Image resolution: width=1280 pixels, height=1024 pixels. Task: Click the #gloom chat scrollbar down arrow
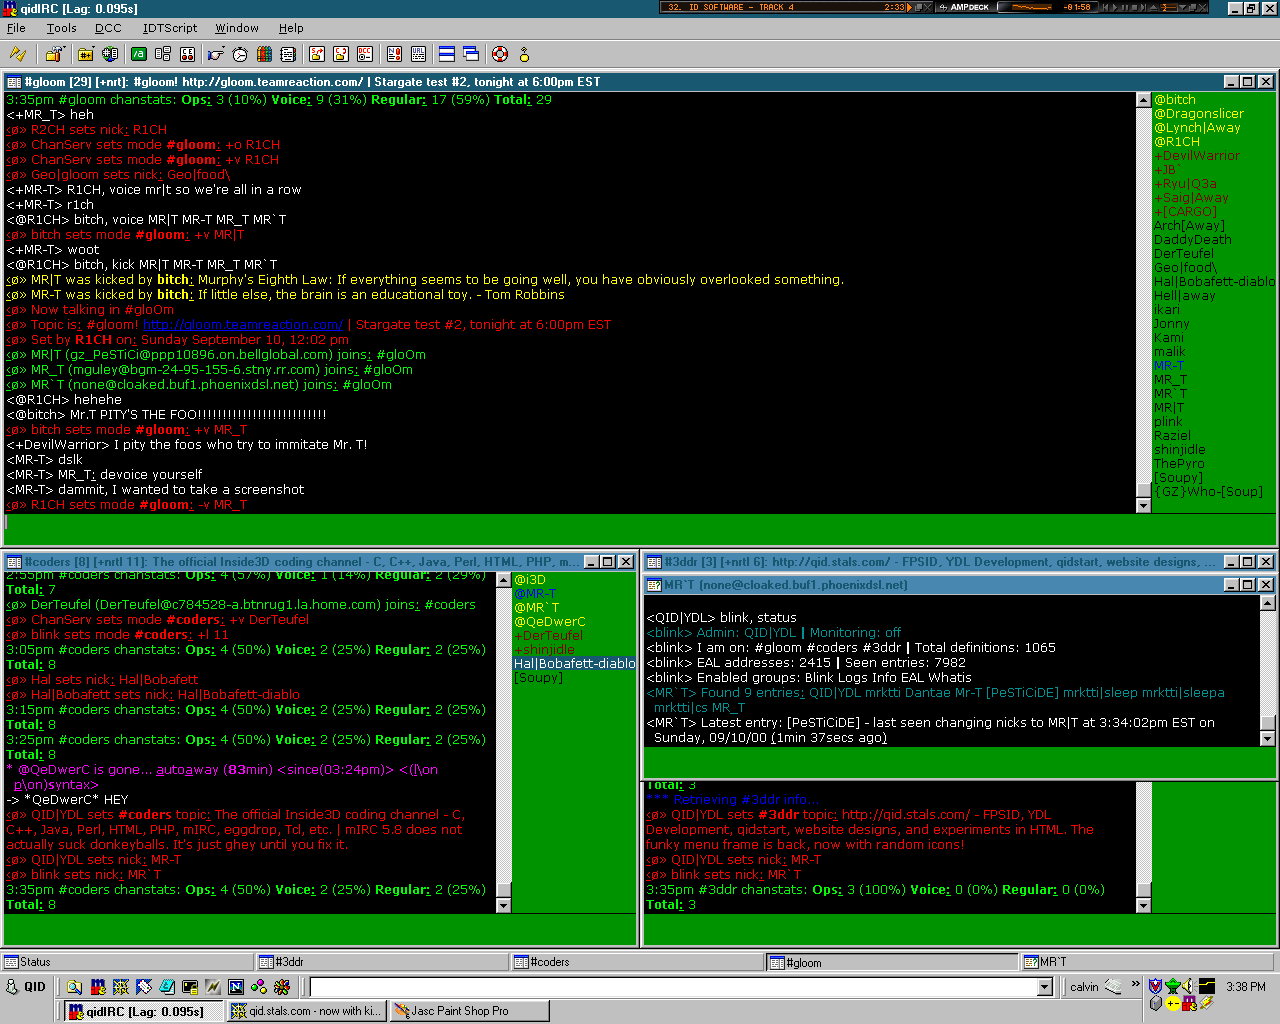(x=1144, y=506)
